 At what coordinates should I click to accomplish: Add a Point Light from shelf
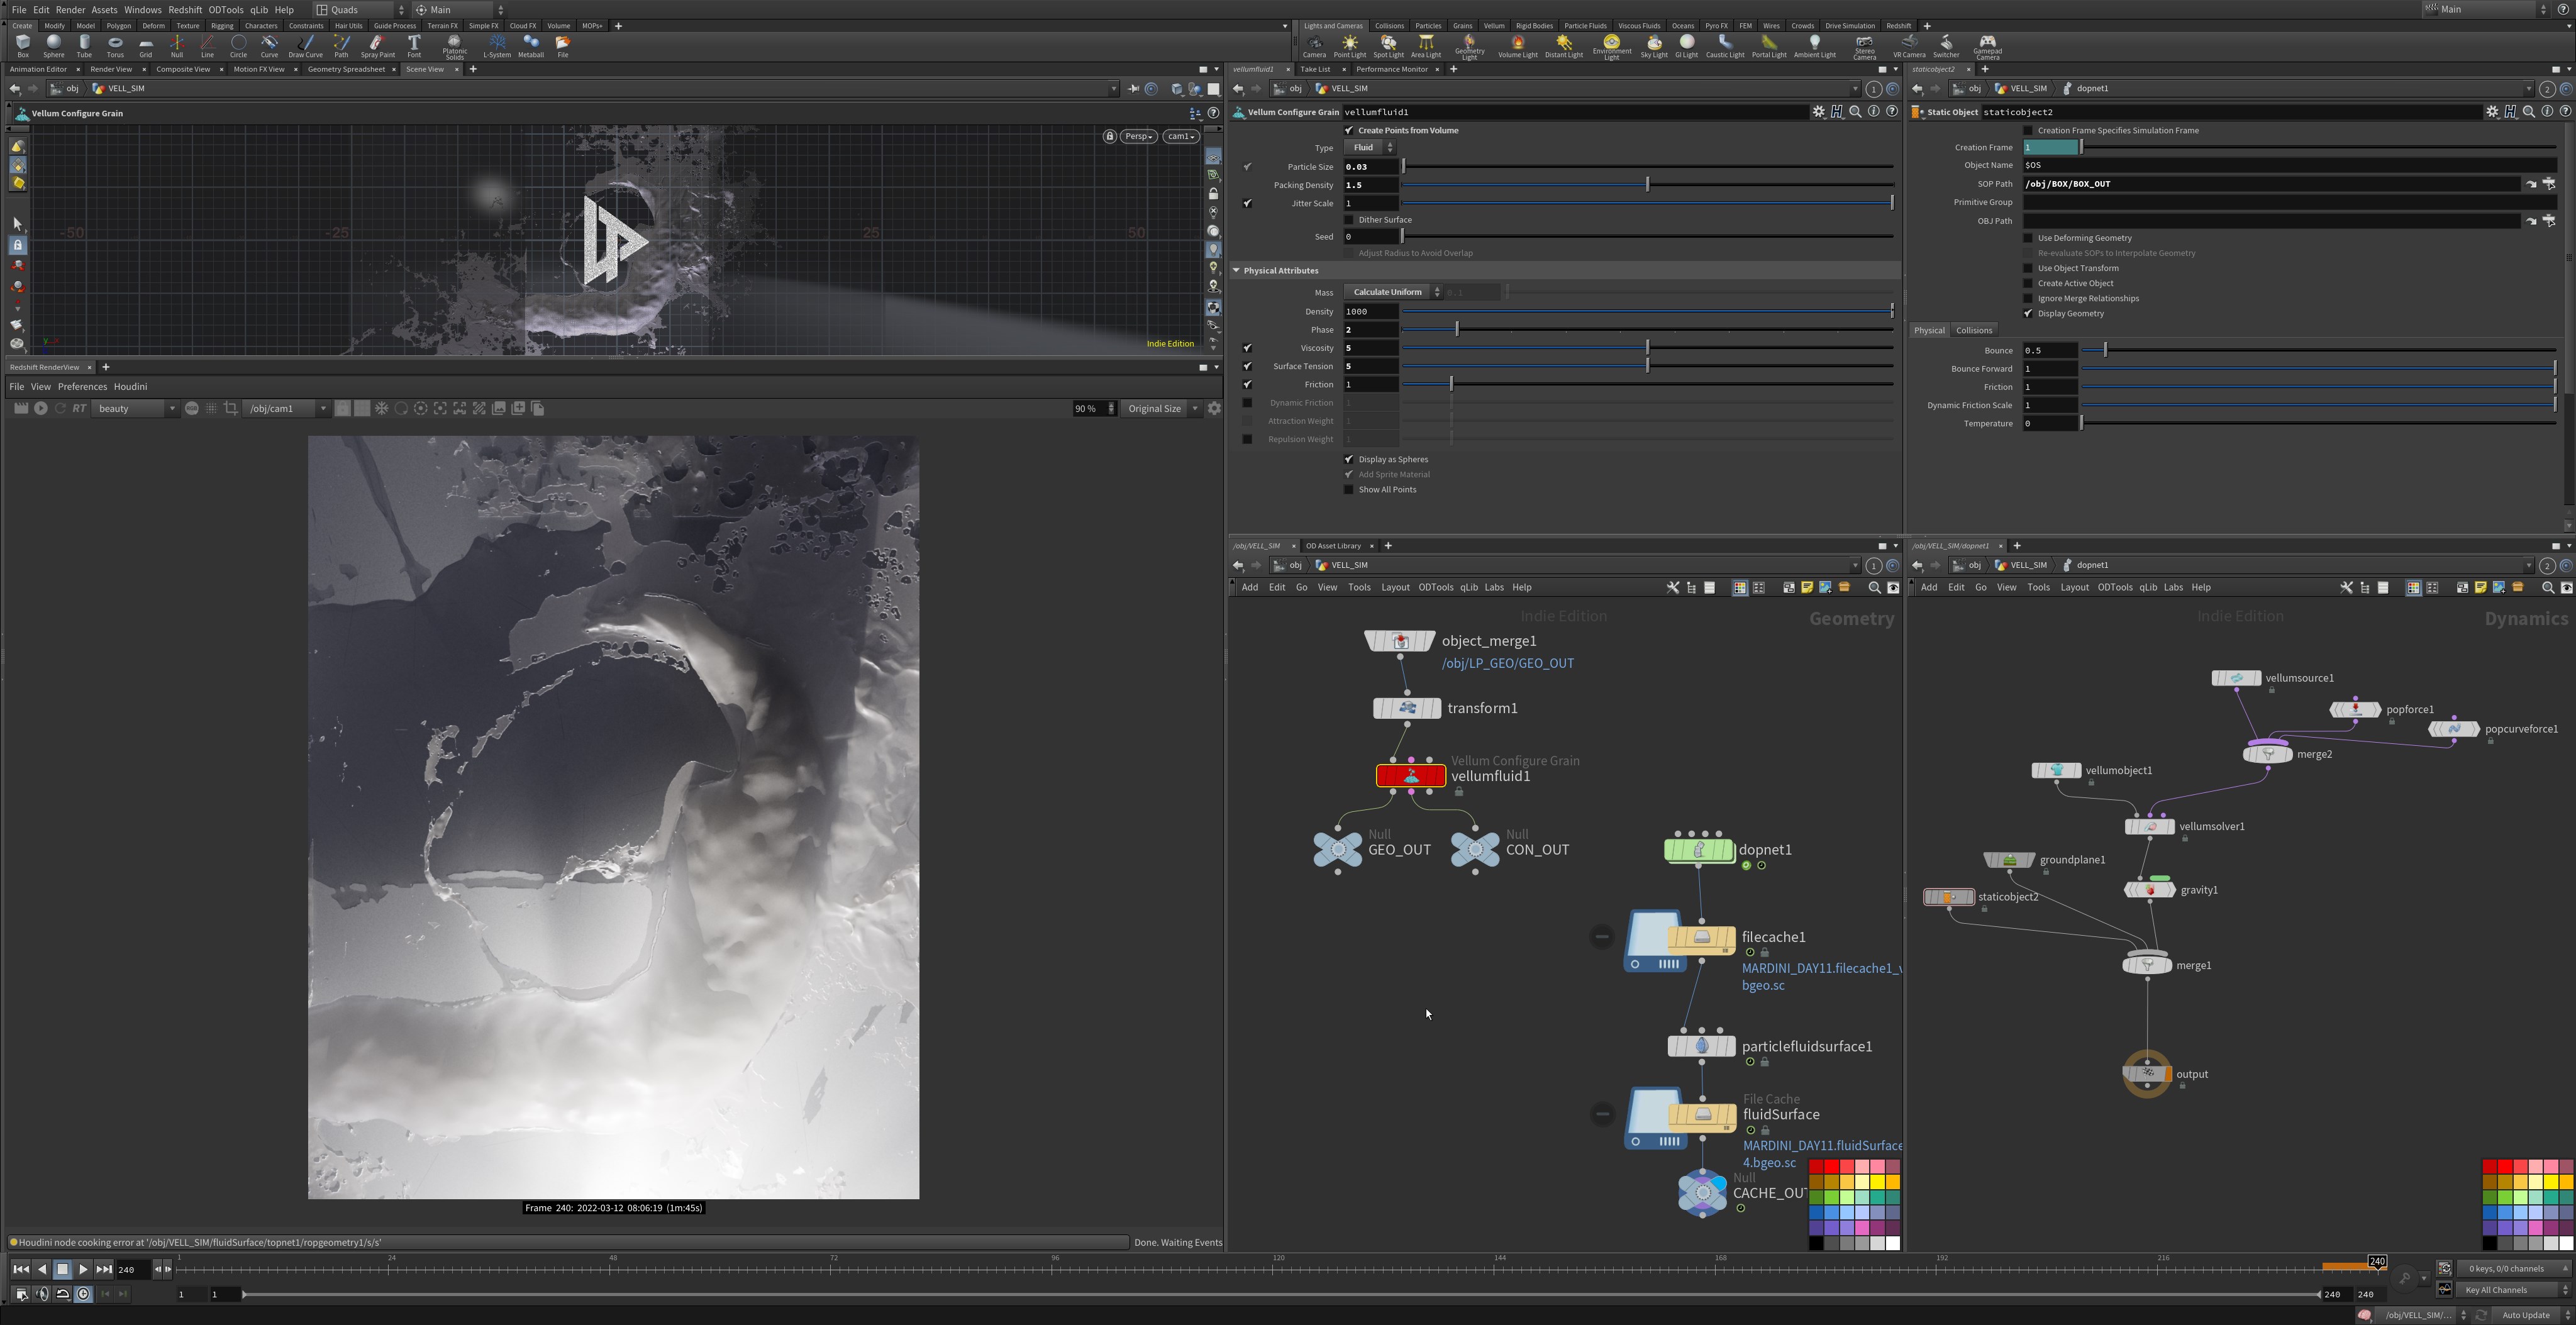(1349, 46)
